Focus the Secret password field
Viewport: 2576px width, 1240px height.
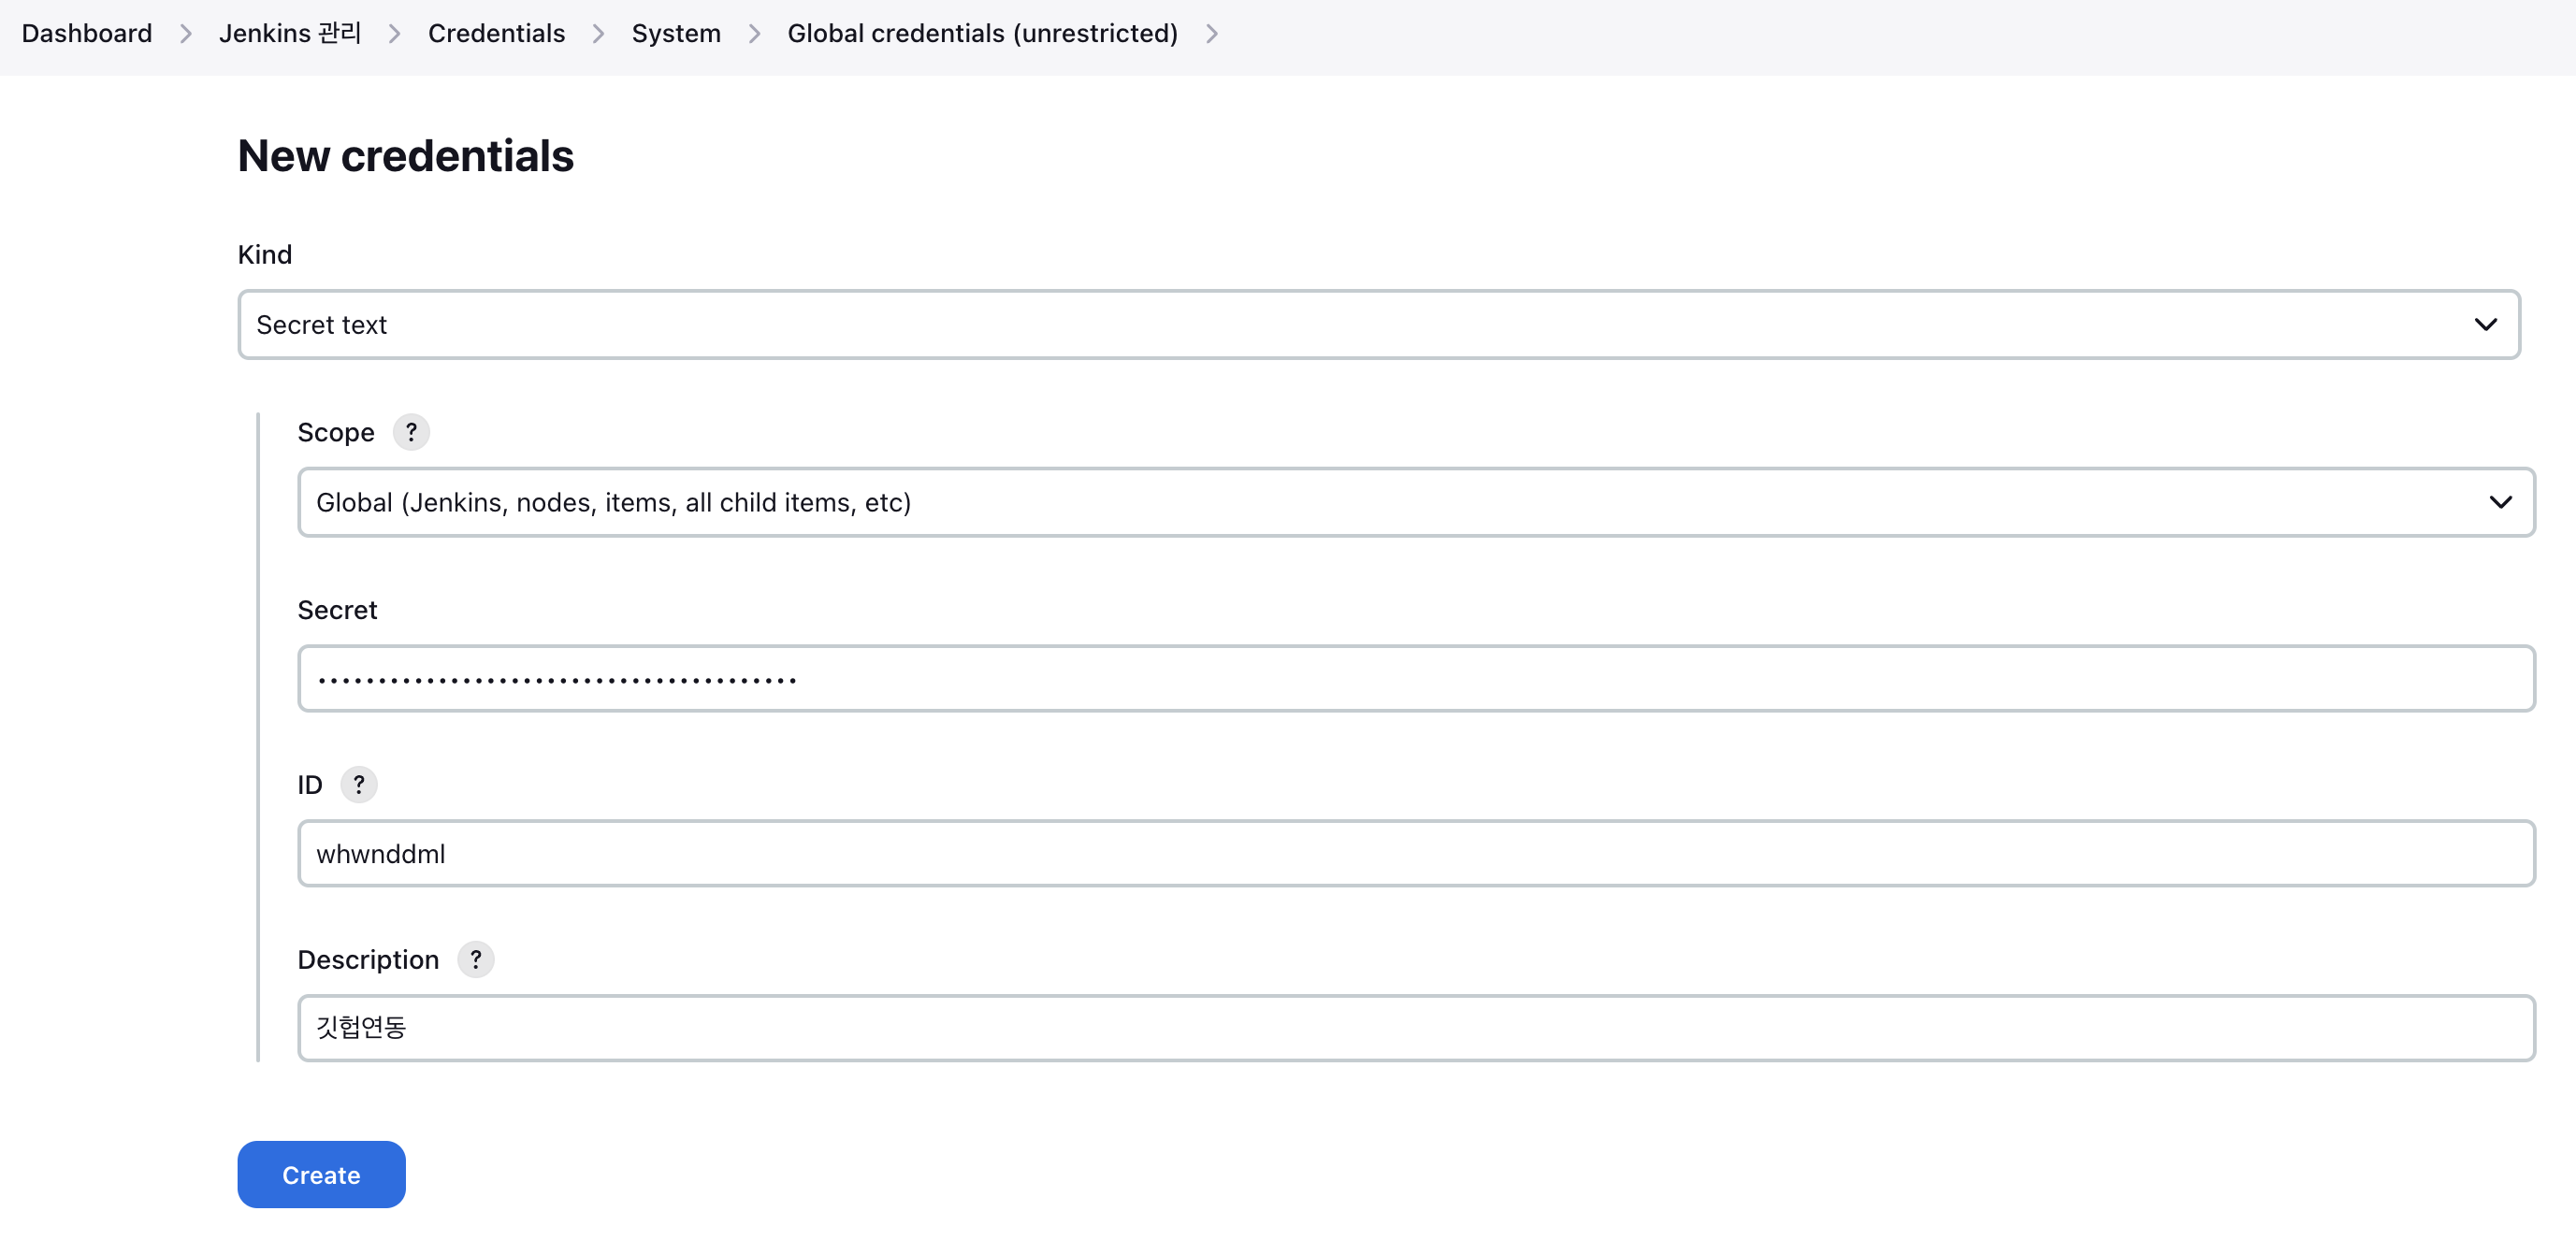point(1414,678)
